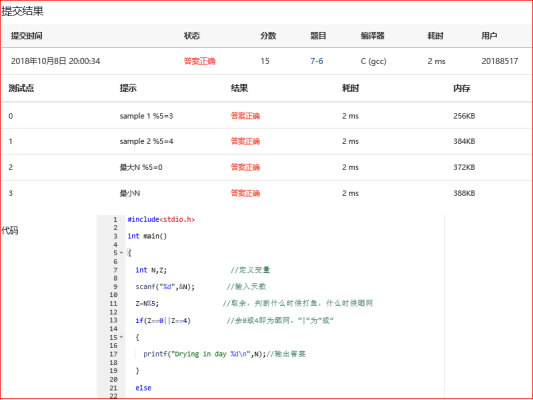Place cursor on int N,Z; declaration
The width and height of the screenshot is (533, 400).
pos(151,270)
